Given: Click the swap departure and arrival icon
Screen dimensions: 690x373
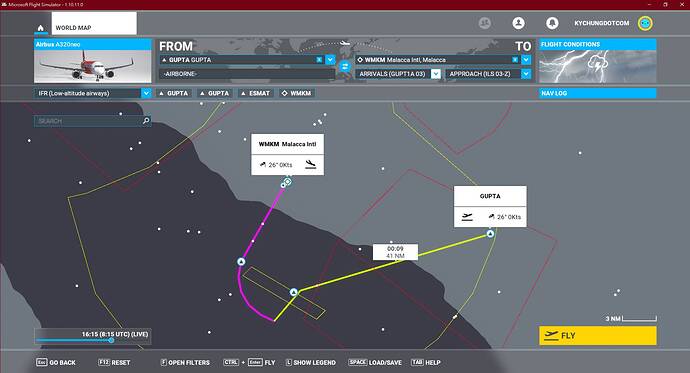Looking at the screenshot, I should pos(345,66).
